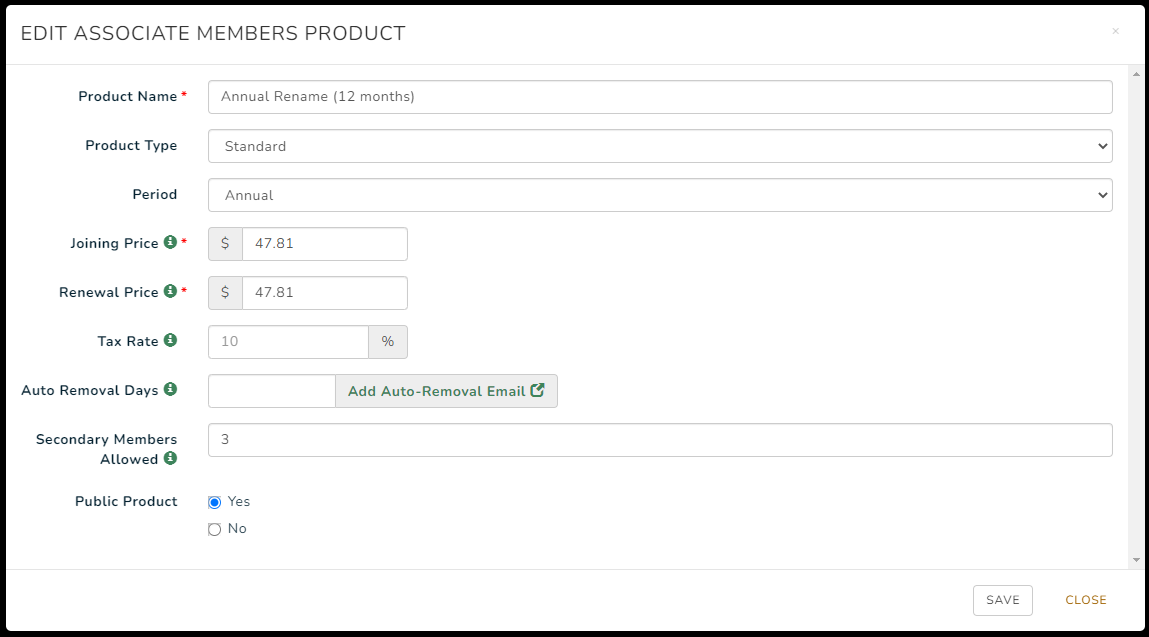Click the Joining Price label text
This screenshot has width=1149, height=637.
114,243
